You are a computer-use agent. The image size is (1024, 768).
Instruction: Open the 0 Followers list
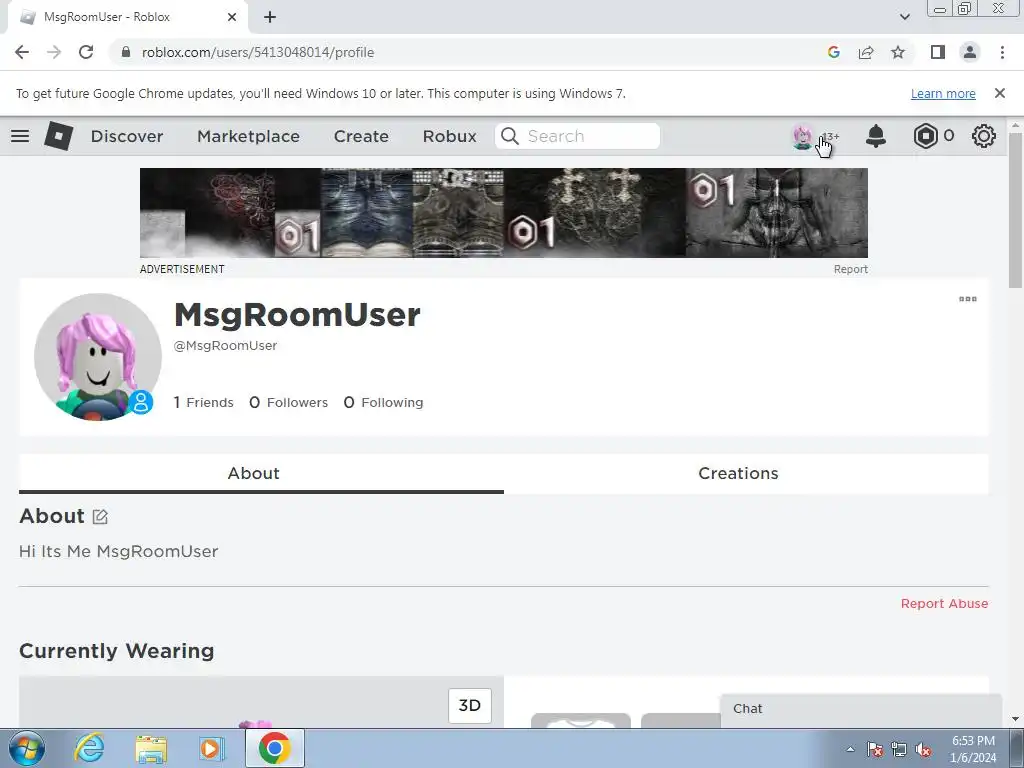(289, 402)
